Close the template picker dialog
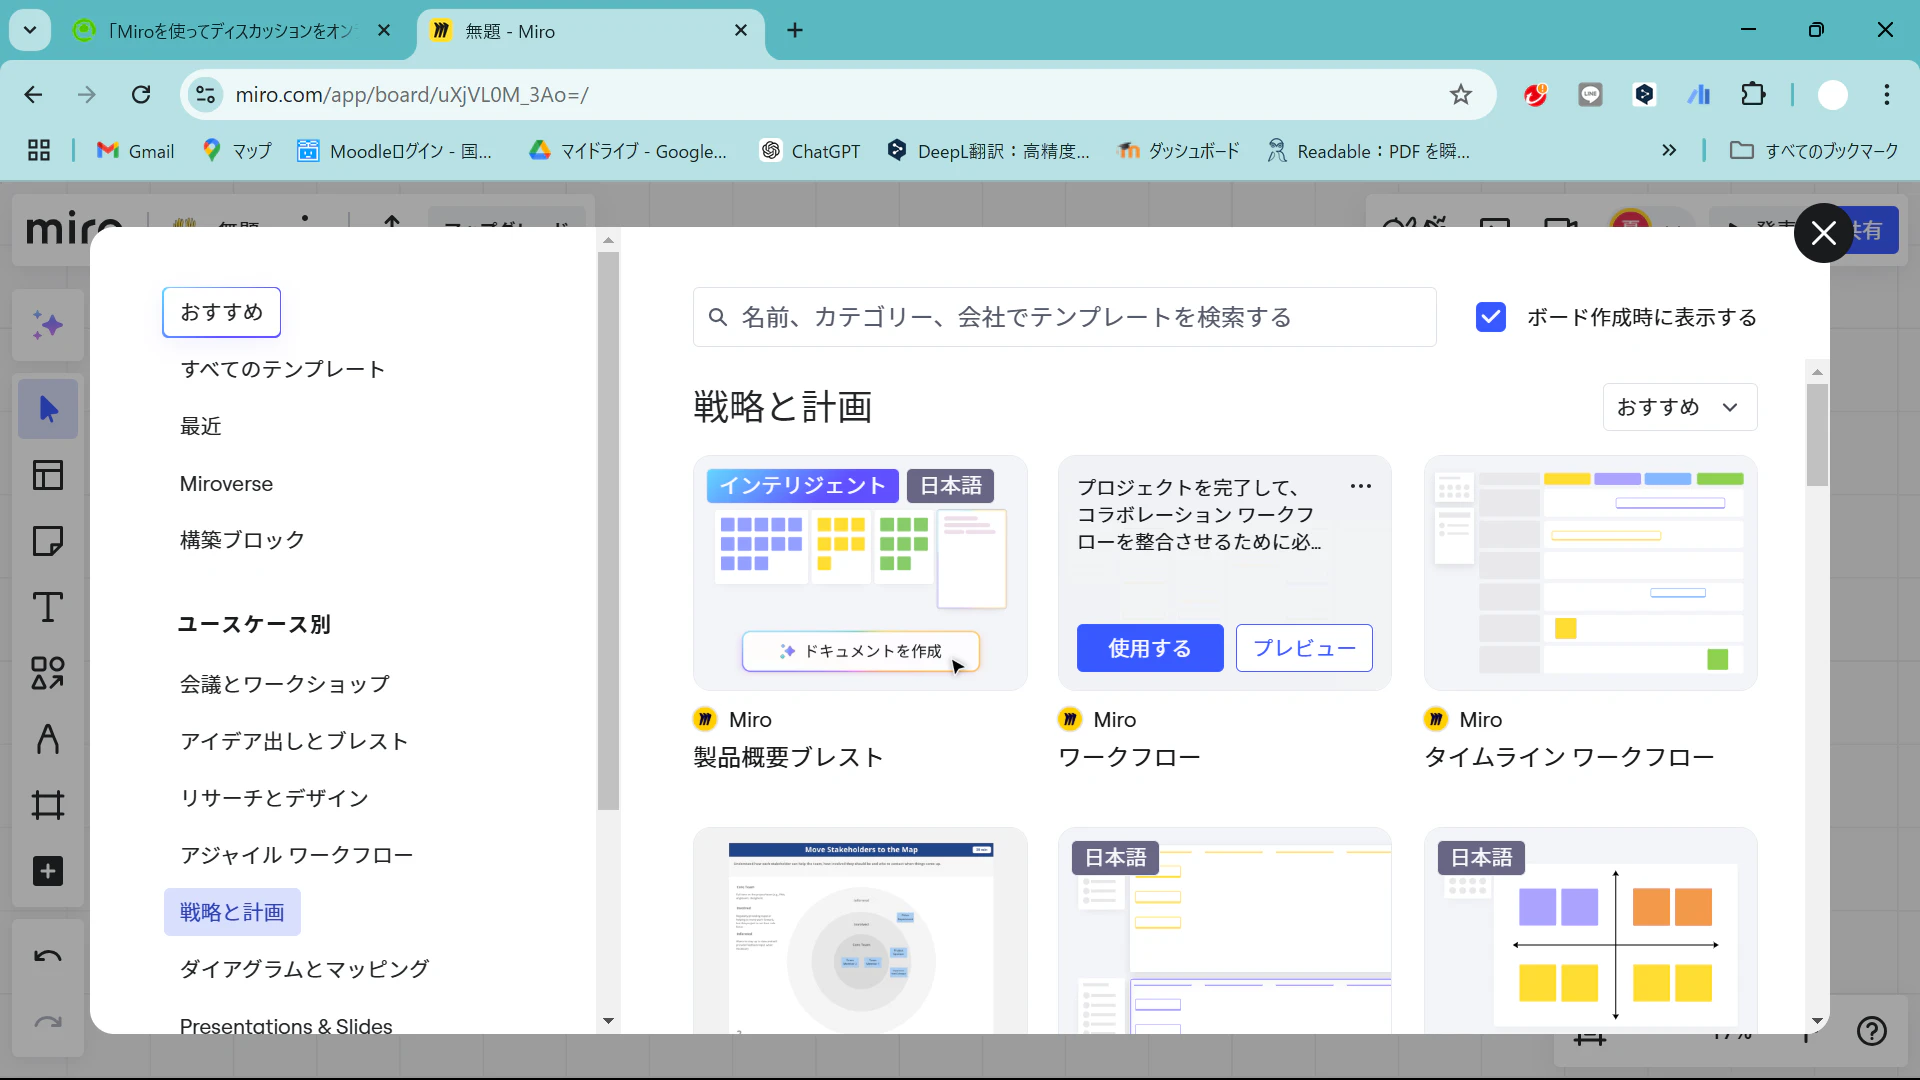The image size is (1920, 1080). (1824, 233)
